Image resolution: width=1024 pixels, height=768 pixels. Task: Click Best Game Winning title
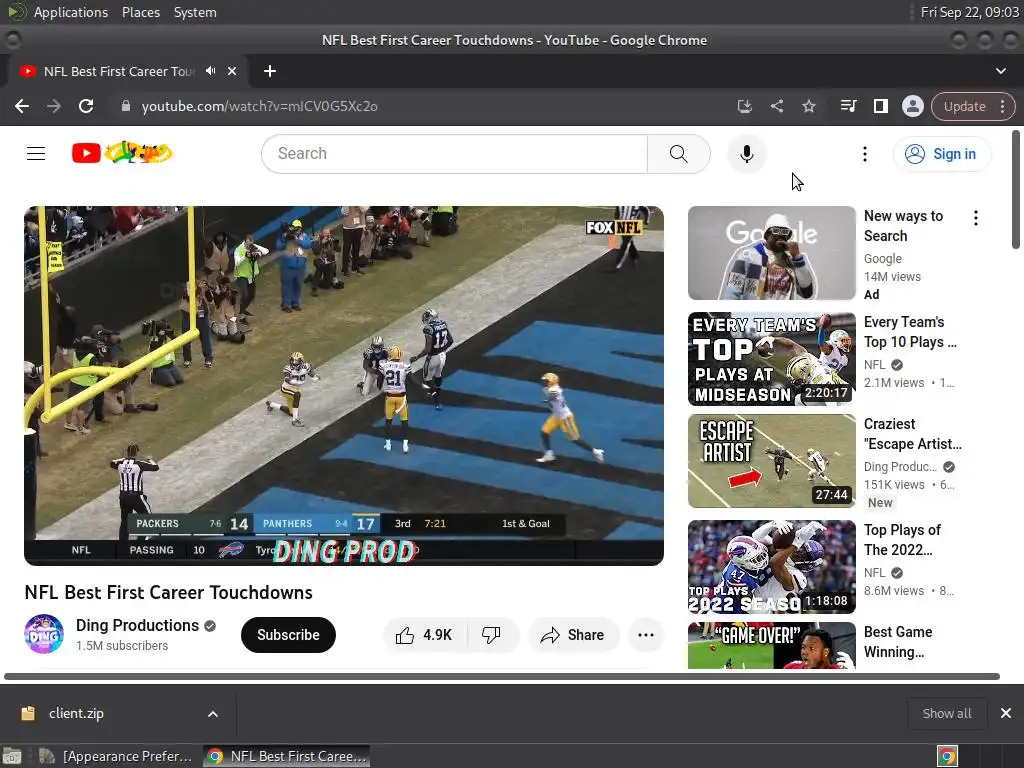[x=898, y=642]
